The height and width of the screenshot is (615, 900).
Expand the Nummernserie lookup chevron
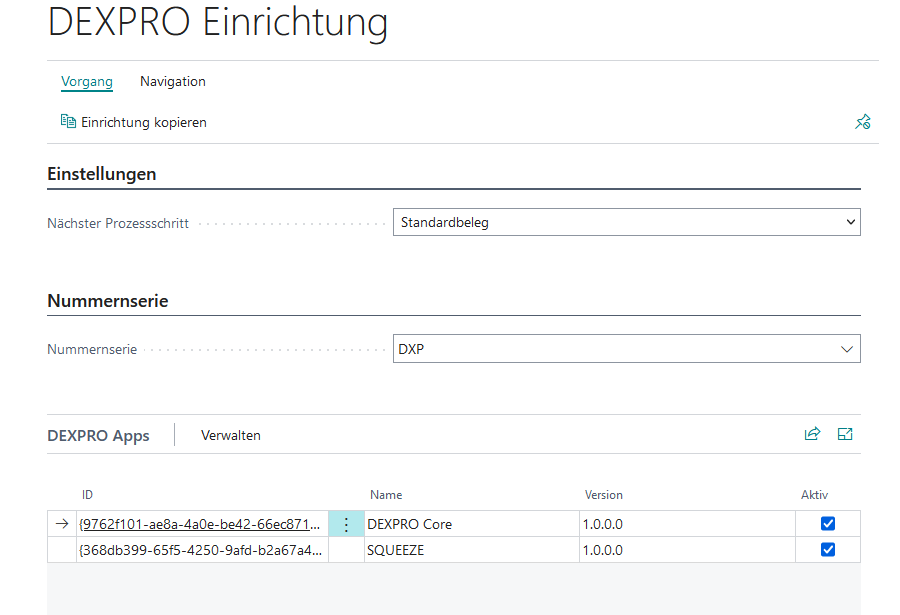click(847, 349)
